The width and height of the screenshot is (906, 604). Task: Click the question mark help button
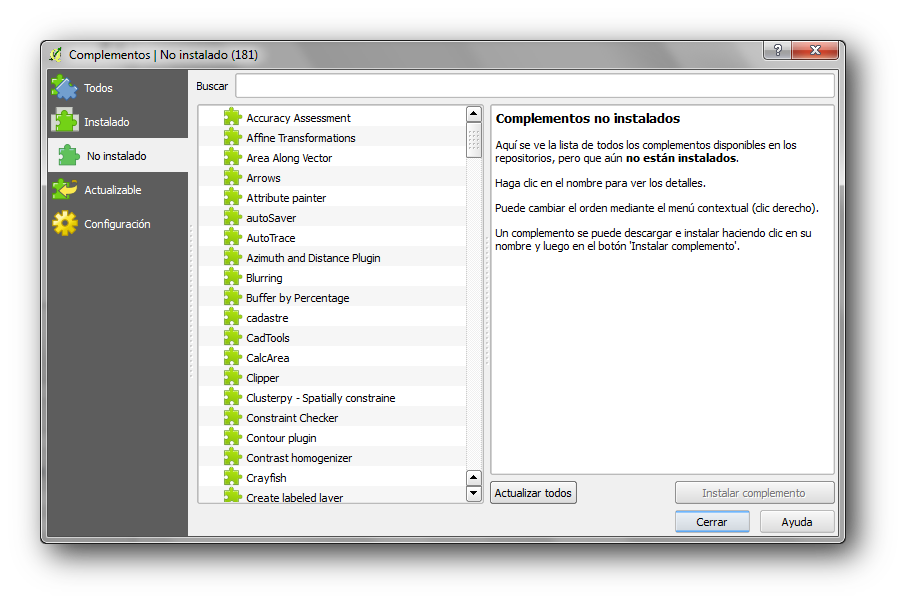coord(778,50)
